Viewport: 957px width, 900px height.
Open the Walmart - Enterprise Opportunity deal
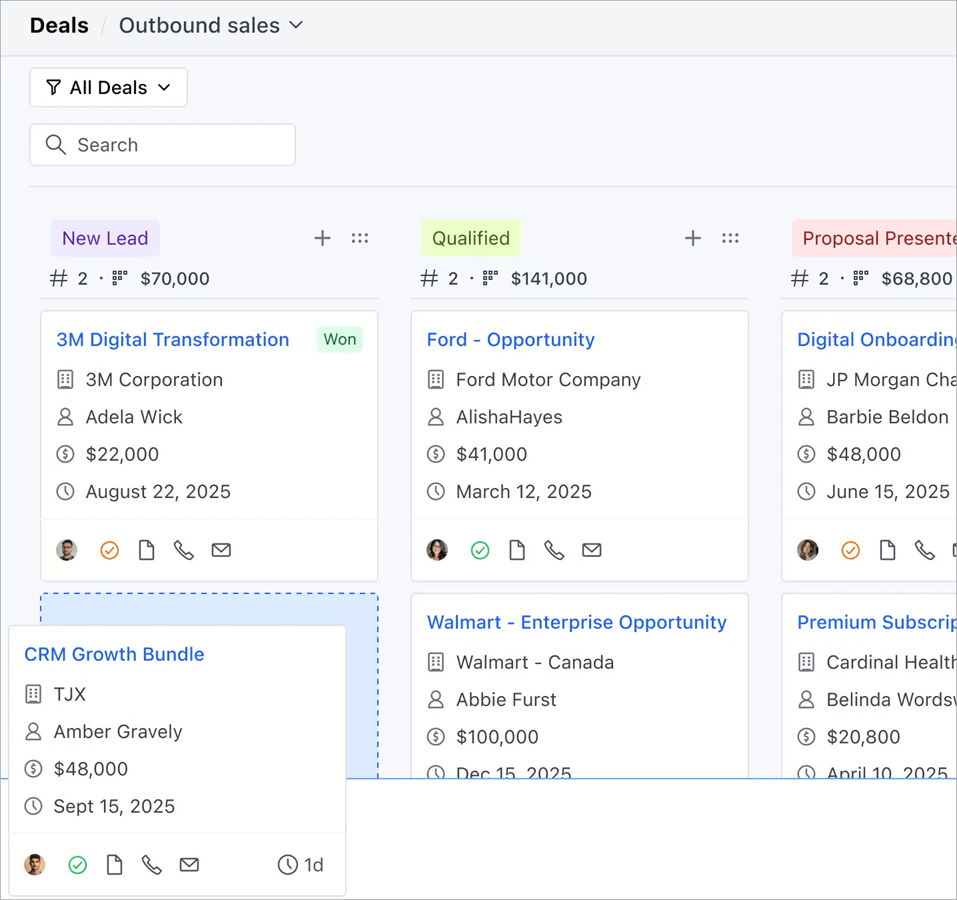(x=579, y=622)
